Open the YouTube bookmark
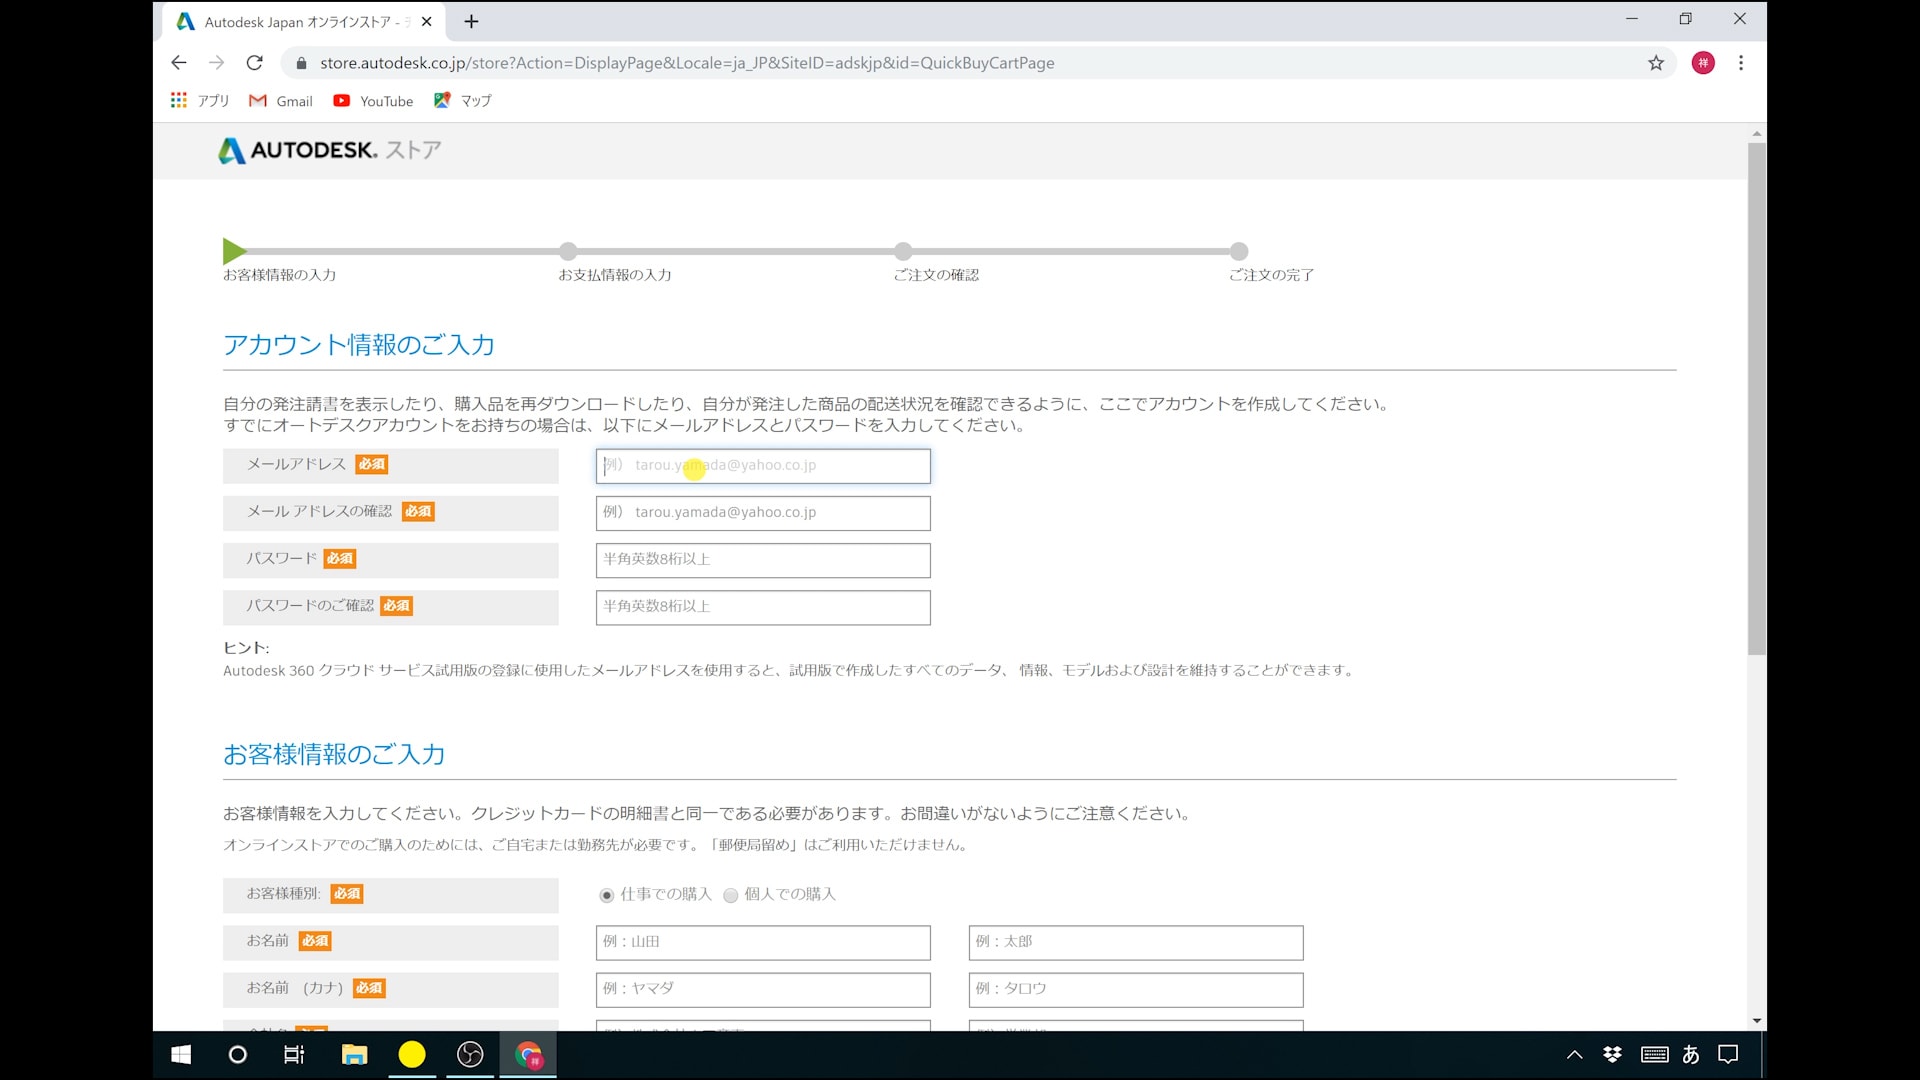The height and width of the screenshot is (1080, 1920). click(373, 101)
